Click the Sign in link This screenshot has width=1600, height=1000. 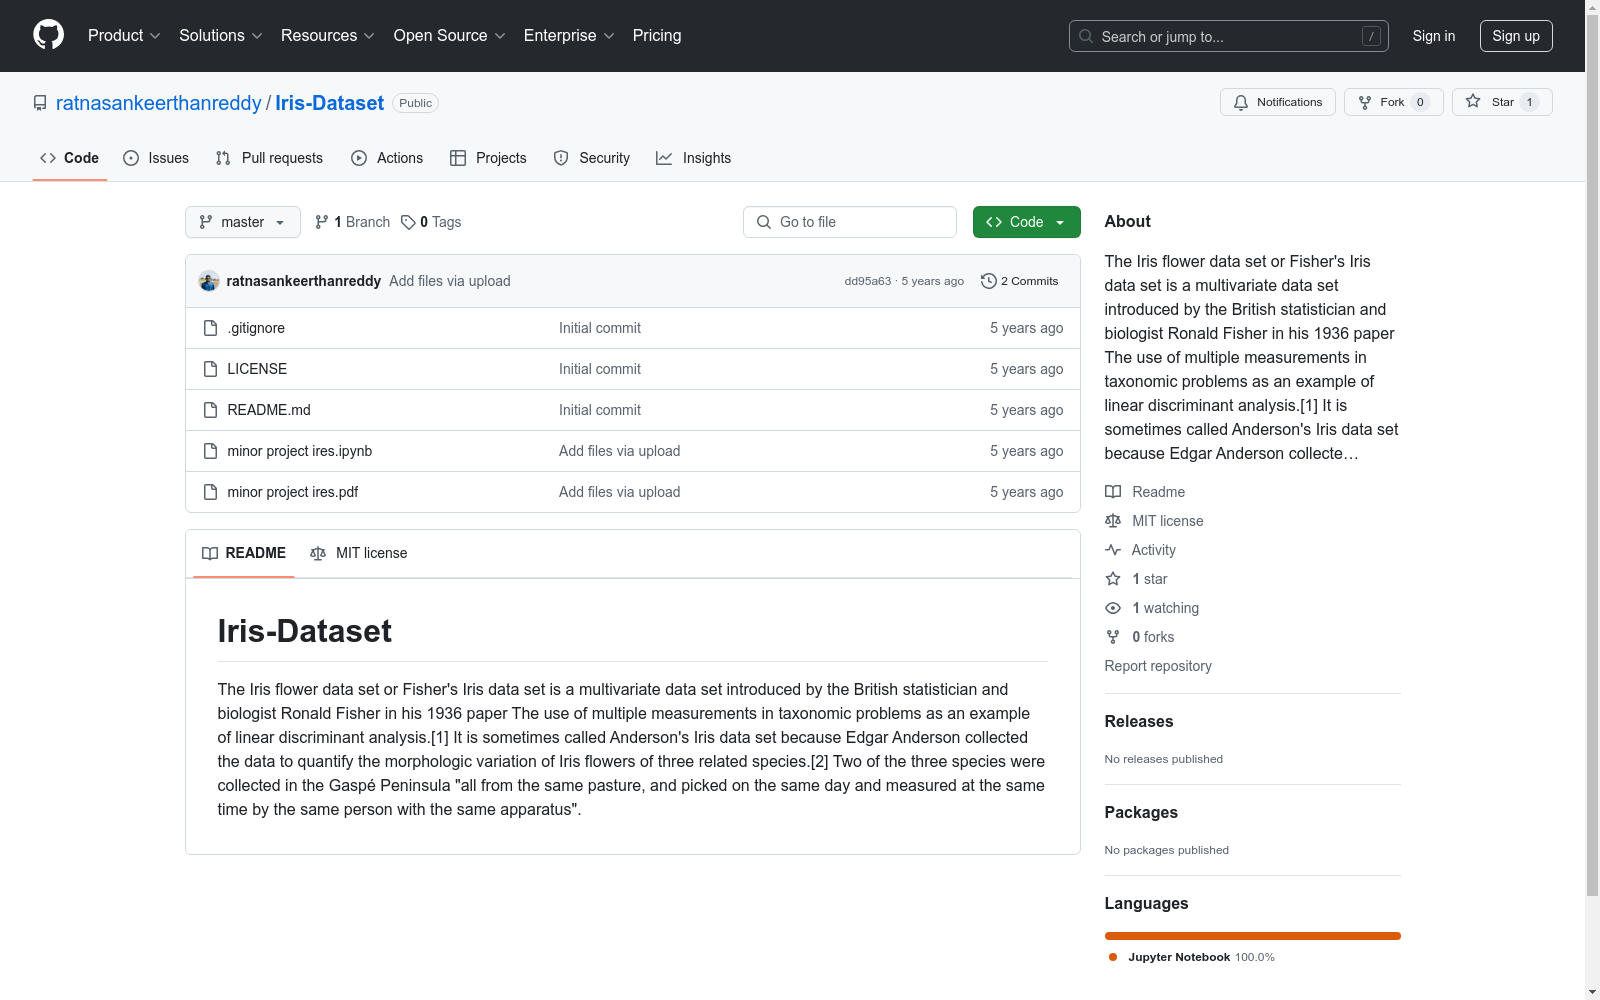(x=1434, y=36)
